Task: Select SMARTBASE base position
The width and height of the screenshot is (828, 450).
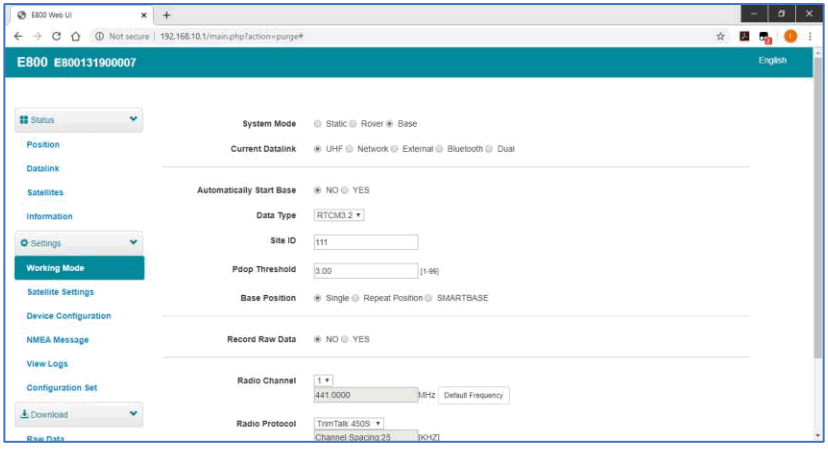Action: click(429, 298)
